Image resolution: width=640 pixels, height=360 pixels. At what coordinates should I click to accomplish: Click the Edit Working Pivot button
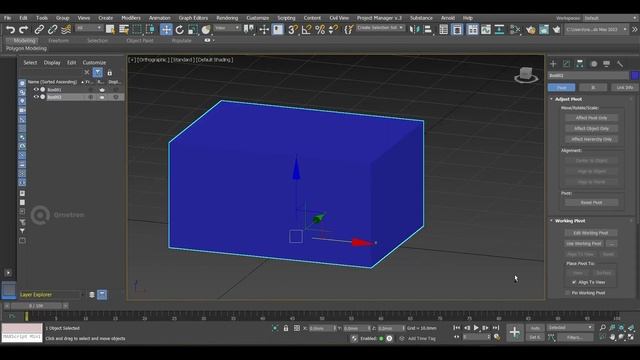click(591, 233)
